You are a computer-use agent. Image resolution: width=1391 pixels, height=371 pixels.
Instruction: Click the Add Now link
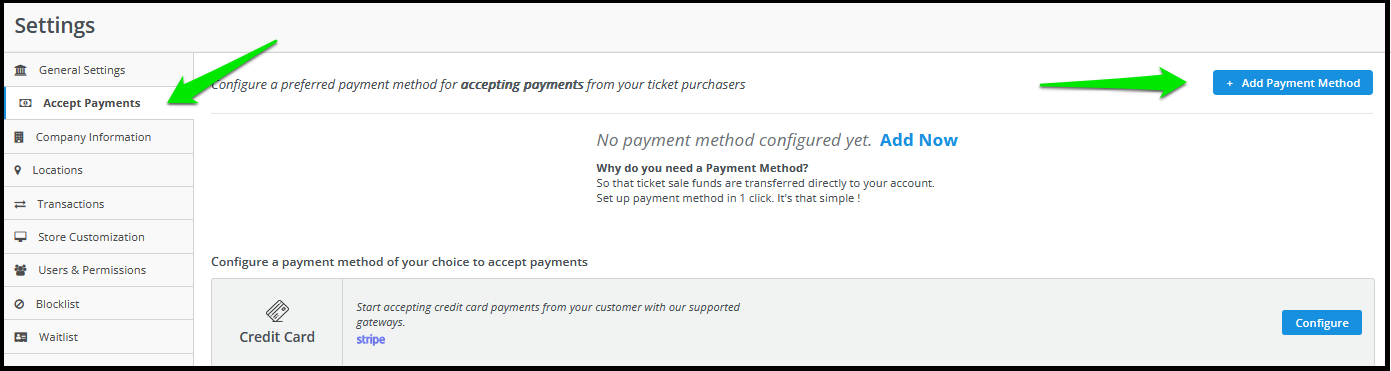(919, 140)
